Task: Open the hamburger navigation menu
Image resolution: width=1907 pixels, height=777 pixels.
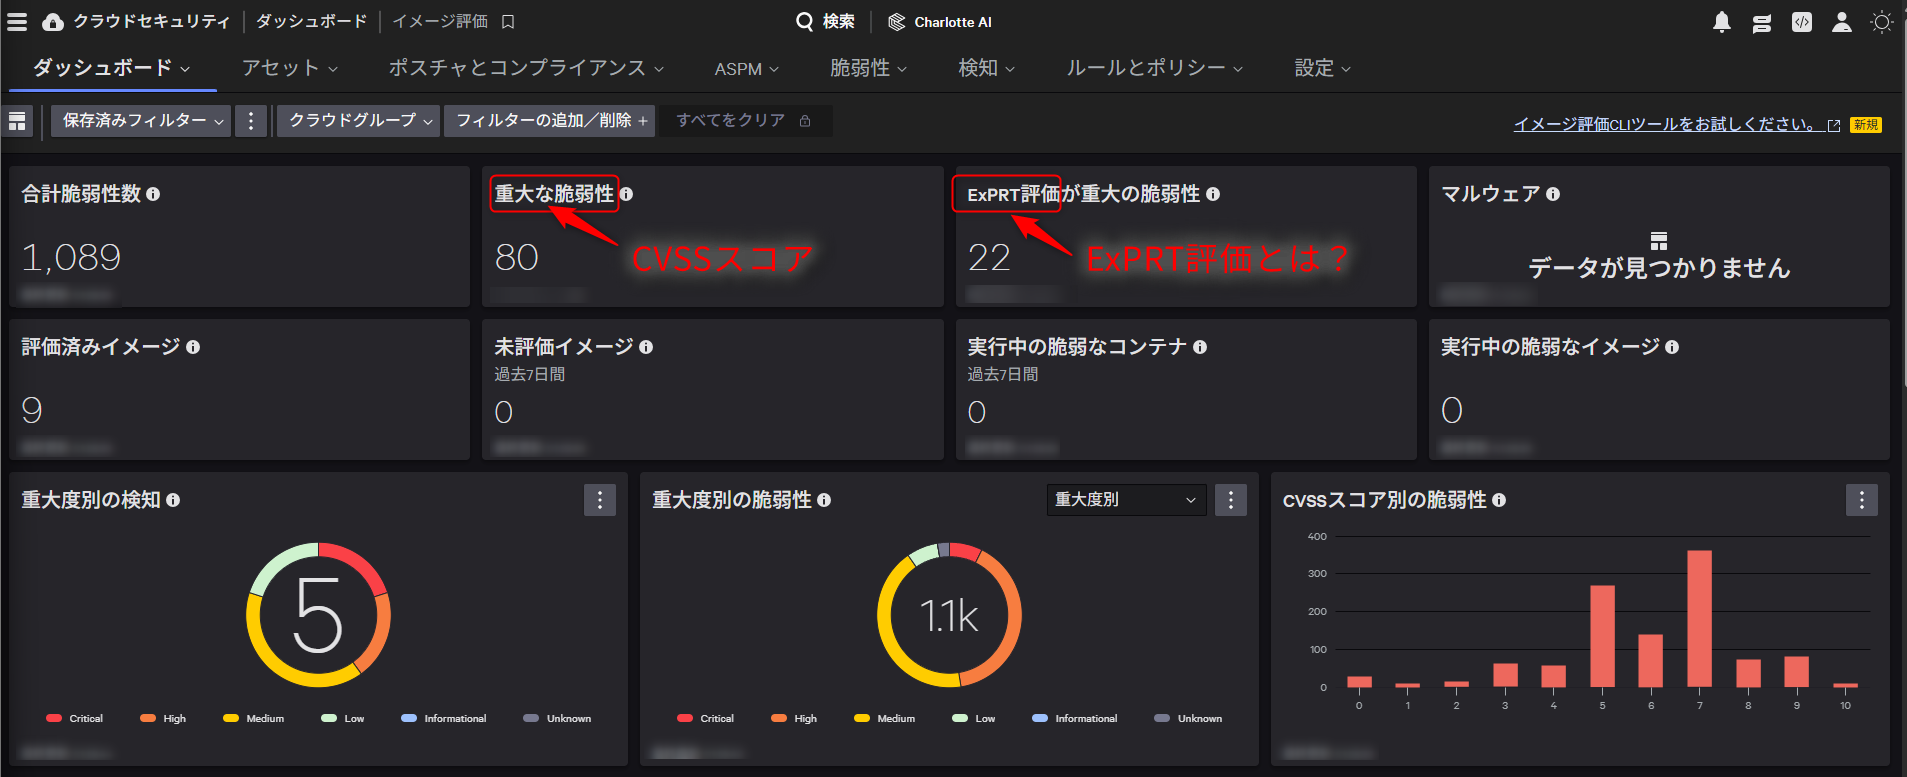Action: 17,22
